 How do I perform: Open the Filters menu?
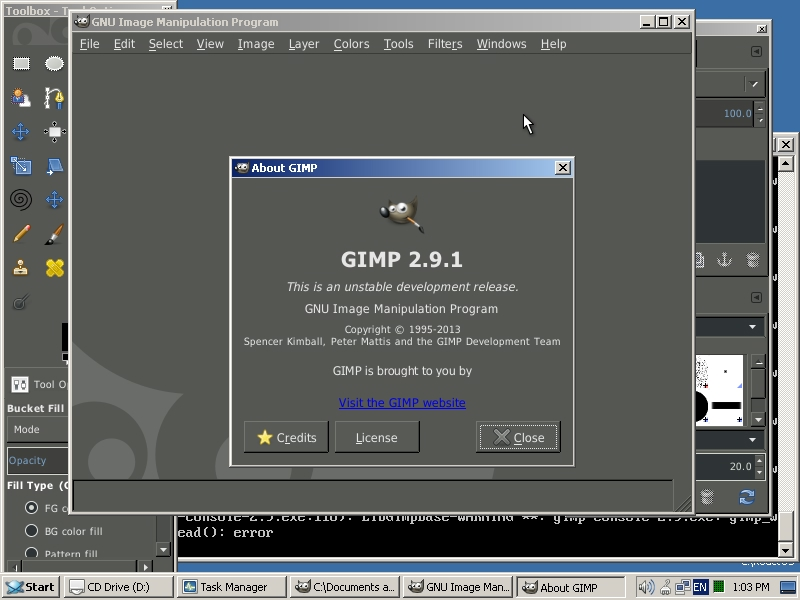tap(444, 44)
